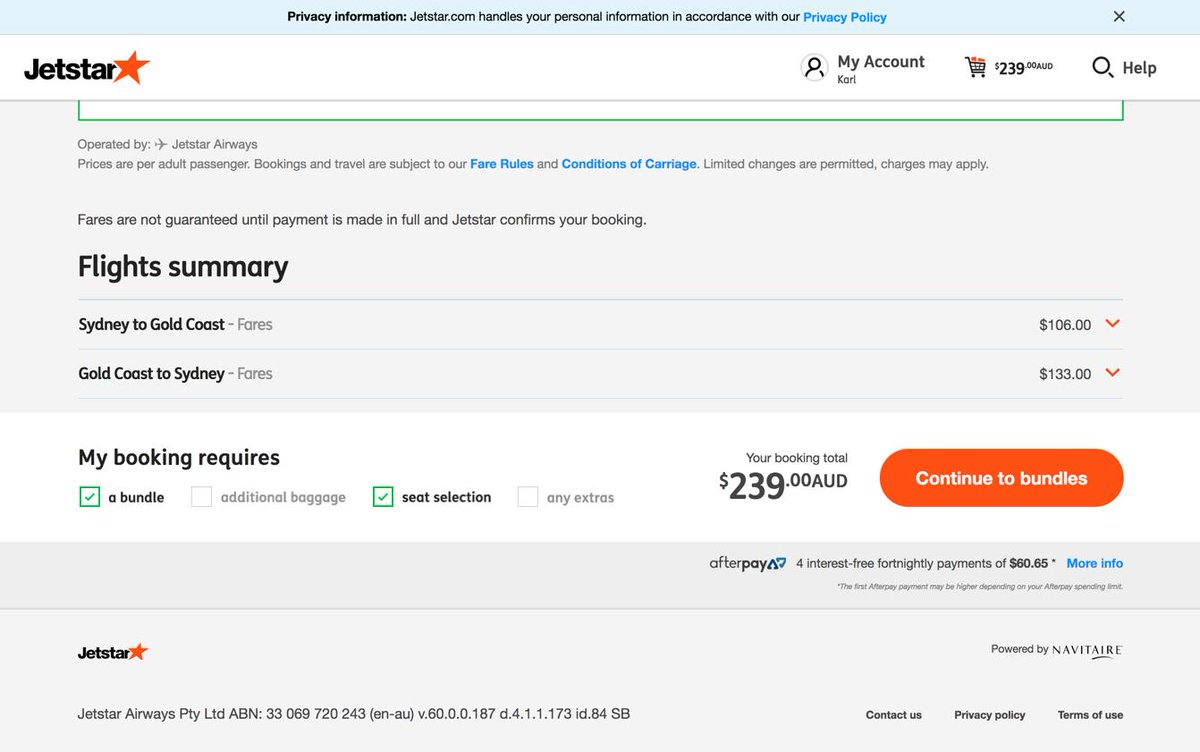Click the Help text in header
This screenshot has height=752, width=1200.
tap(1139, 68)
